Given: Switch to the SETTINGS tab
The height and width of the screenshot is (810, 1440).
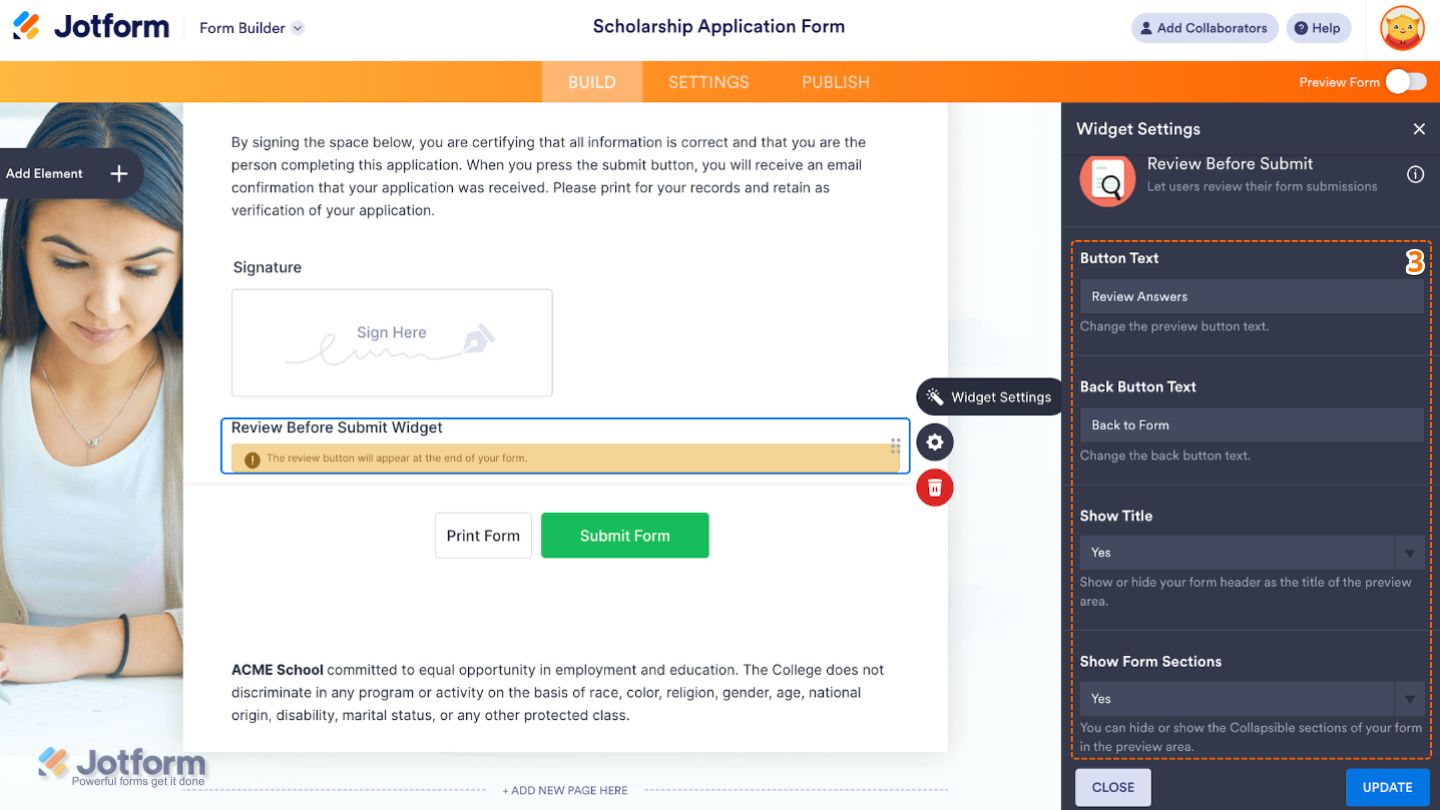Looking at the screenshot, I should [x=708, y=82].
